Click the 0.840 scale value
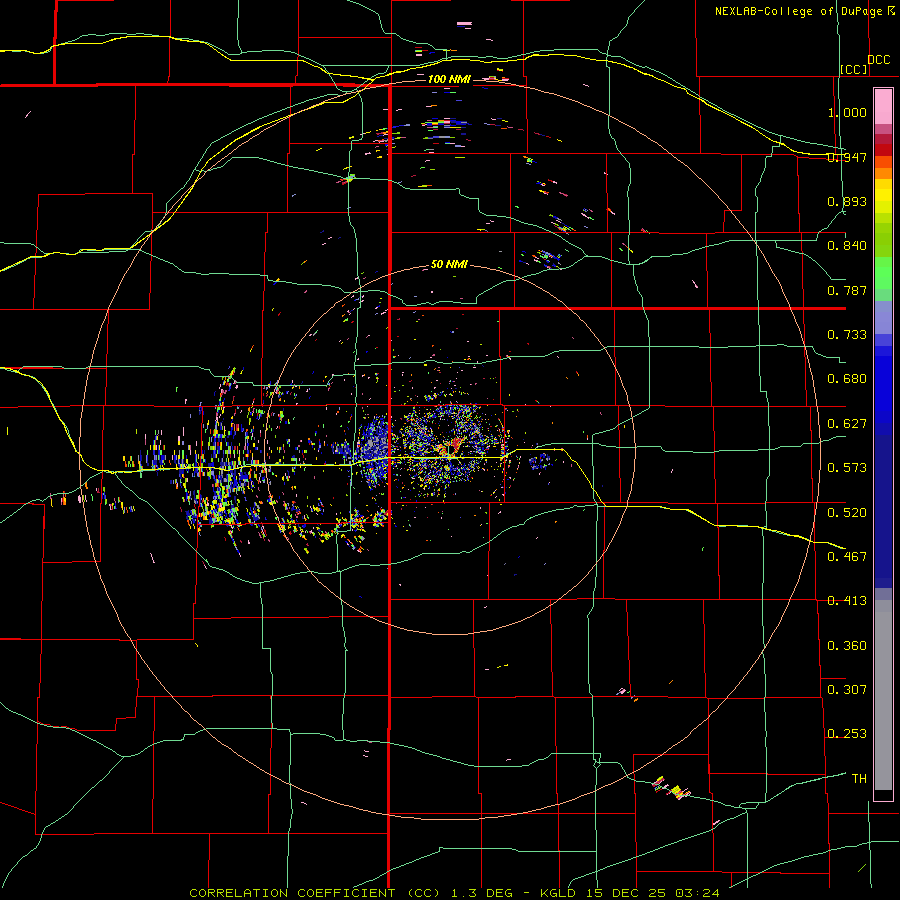 coord(847,246)
